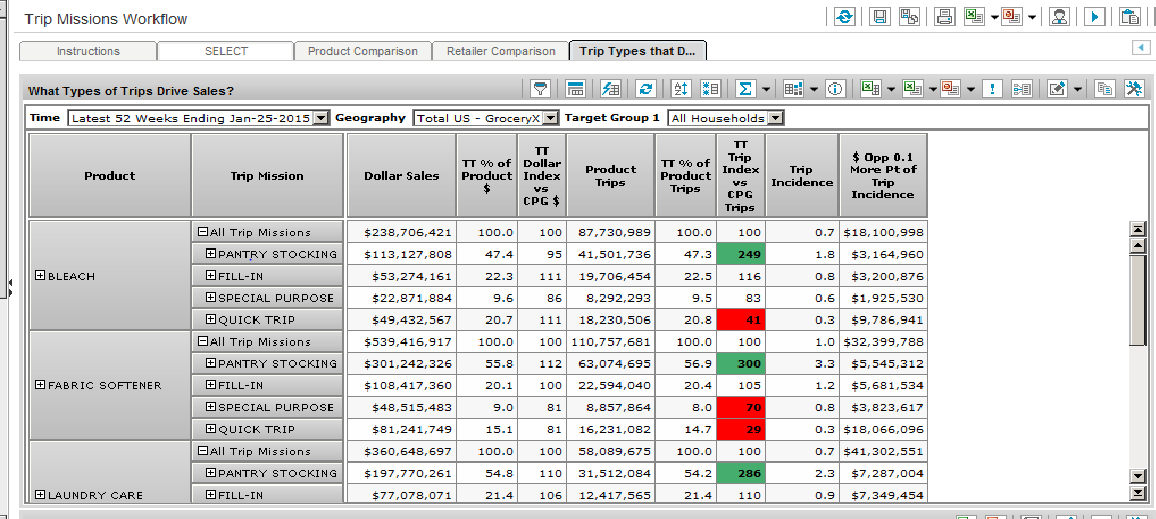Open the Geography dropdown
The width and height of the screenshot is (1156, 519).
[549, 118]
